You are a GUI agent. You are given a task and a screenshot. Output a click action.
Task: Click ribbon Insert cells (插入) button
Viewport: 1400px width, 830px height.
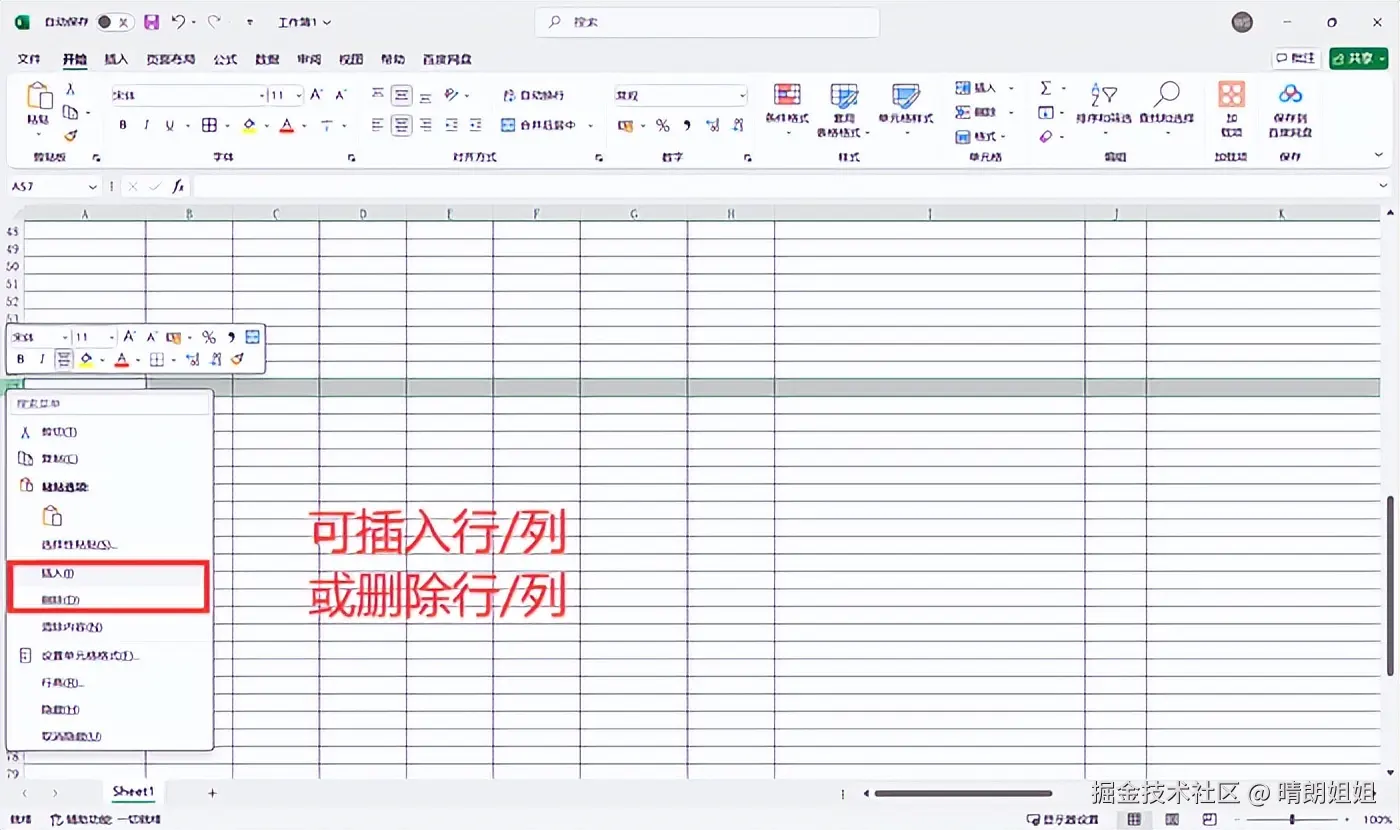point(977,88)
